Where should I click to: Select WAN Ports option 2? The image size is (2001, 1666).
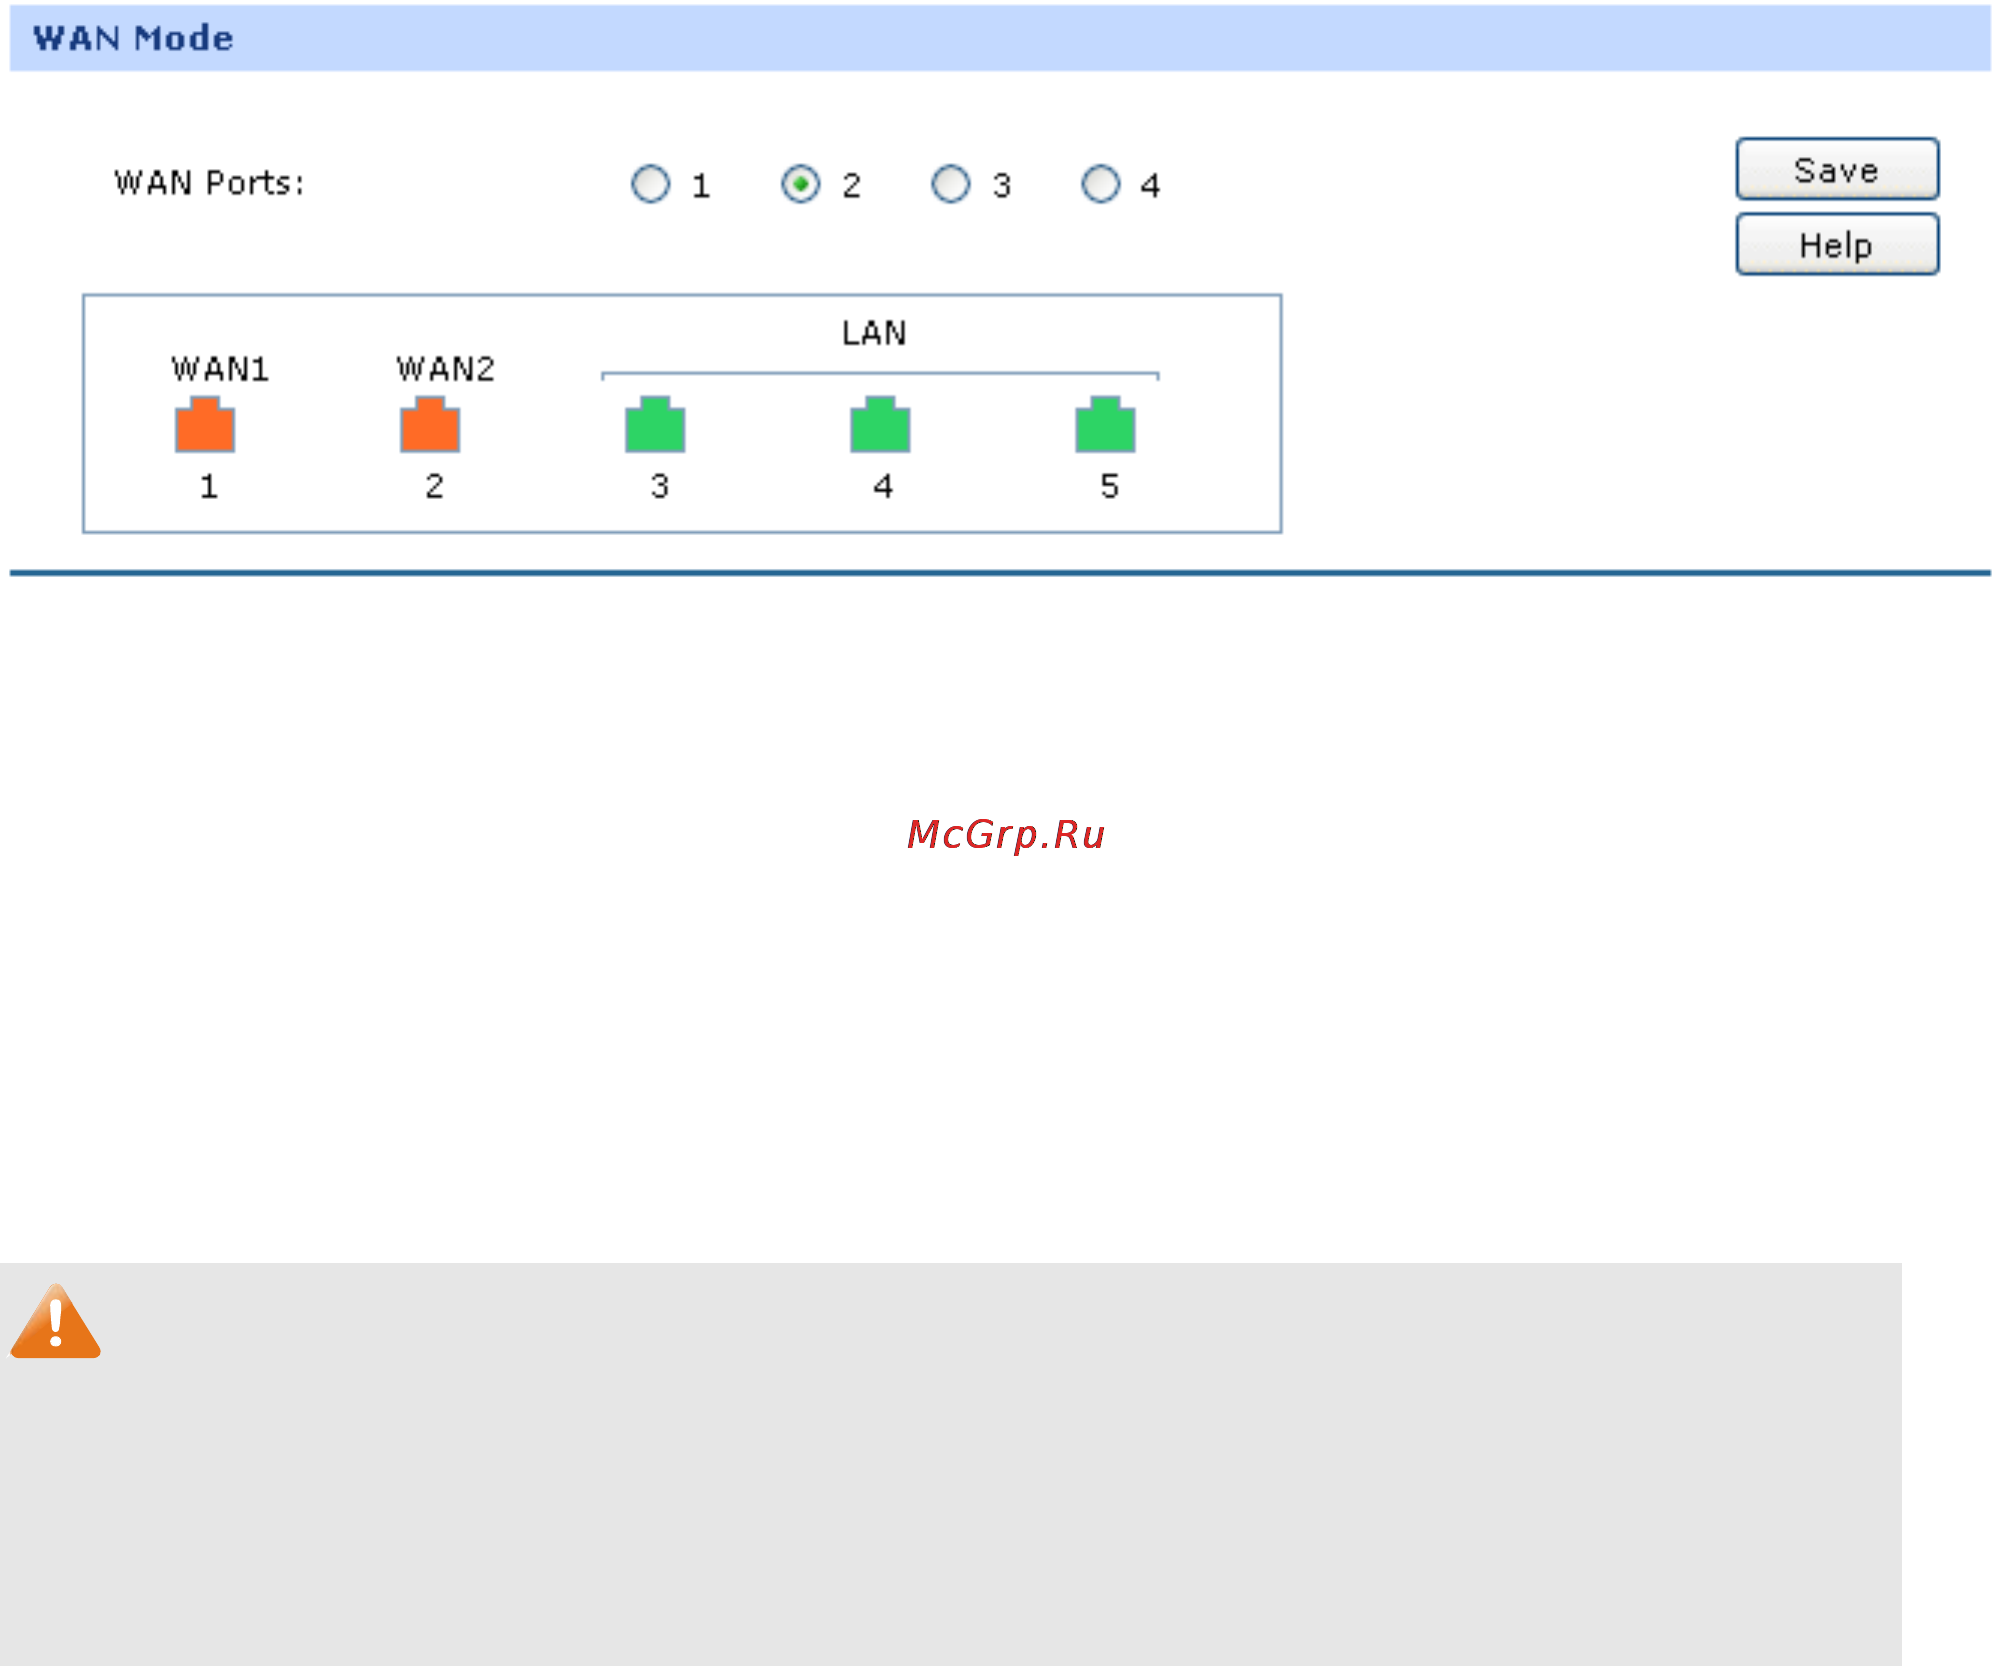point(801,184)
